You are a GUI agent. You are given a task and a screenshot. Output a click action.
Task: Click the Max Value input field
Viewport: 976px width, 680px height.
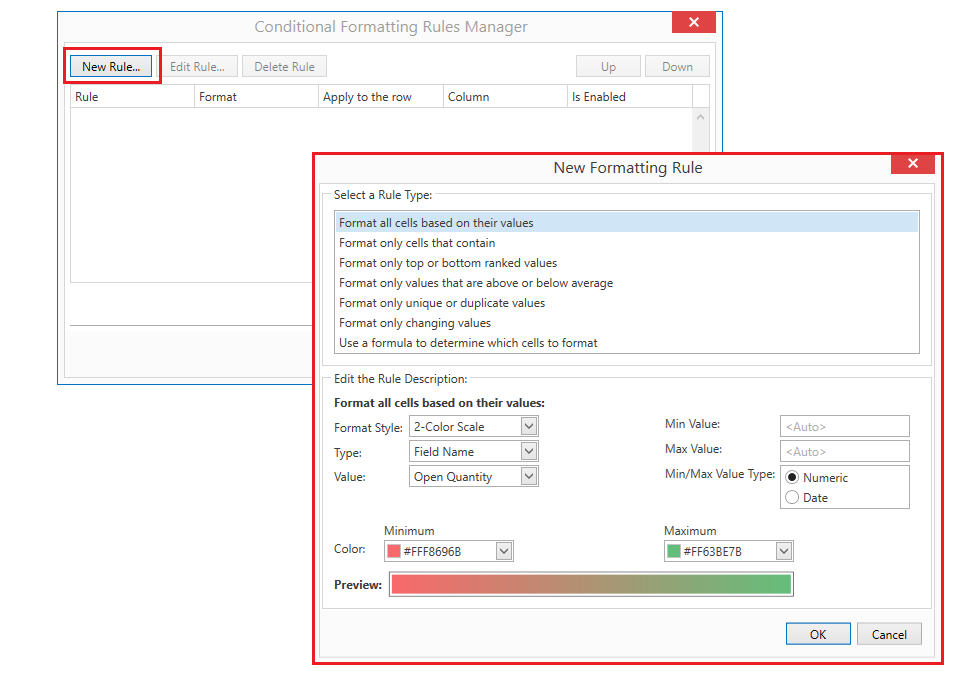point(845,451)
